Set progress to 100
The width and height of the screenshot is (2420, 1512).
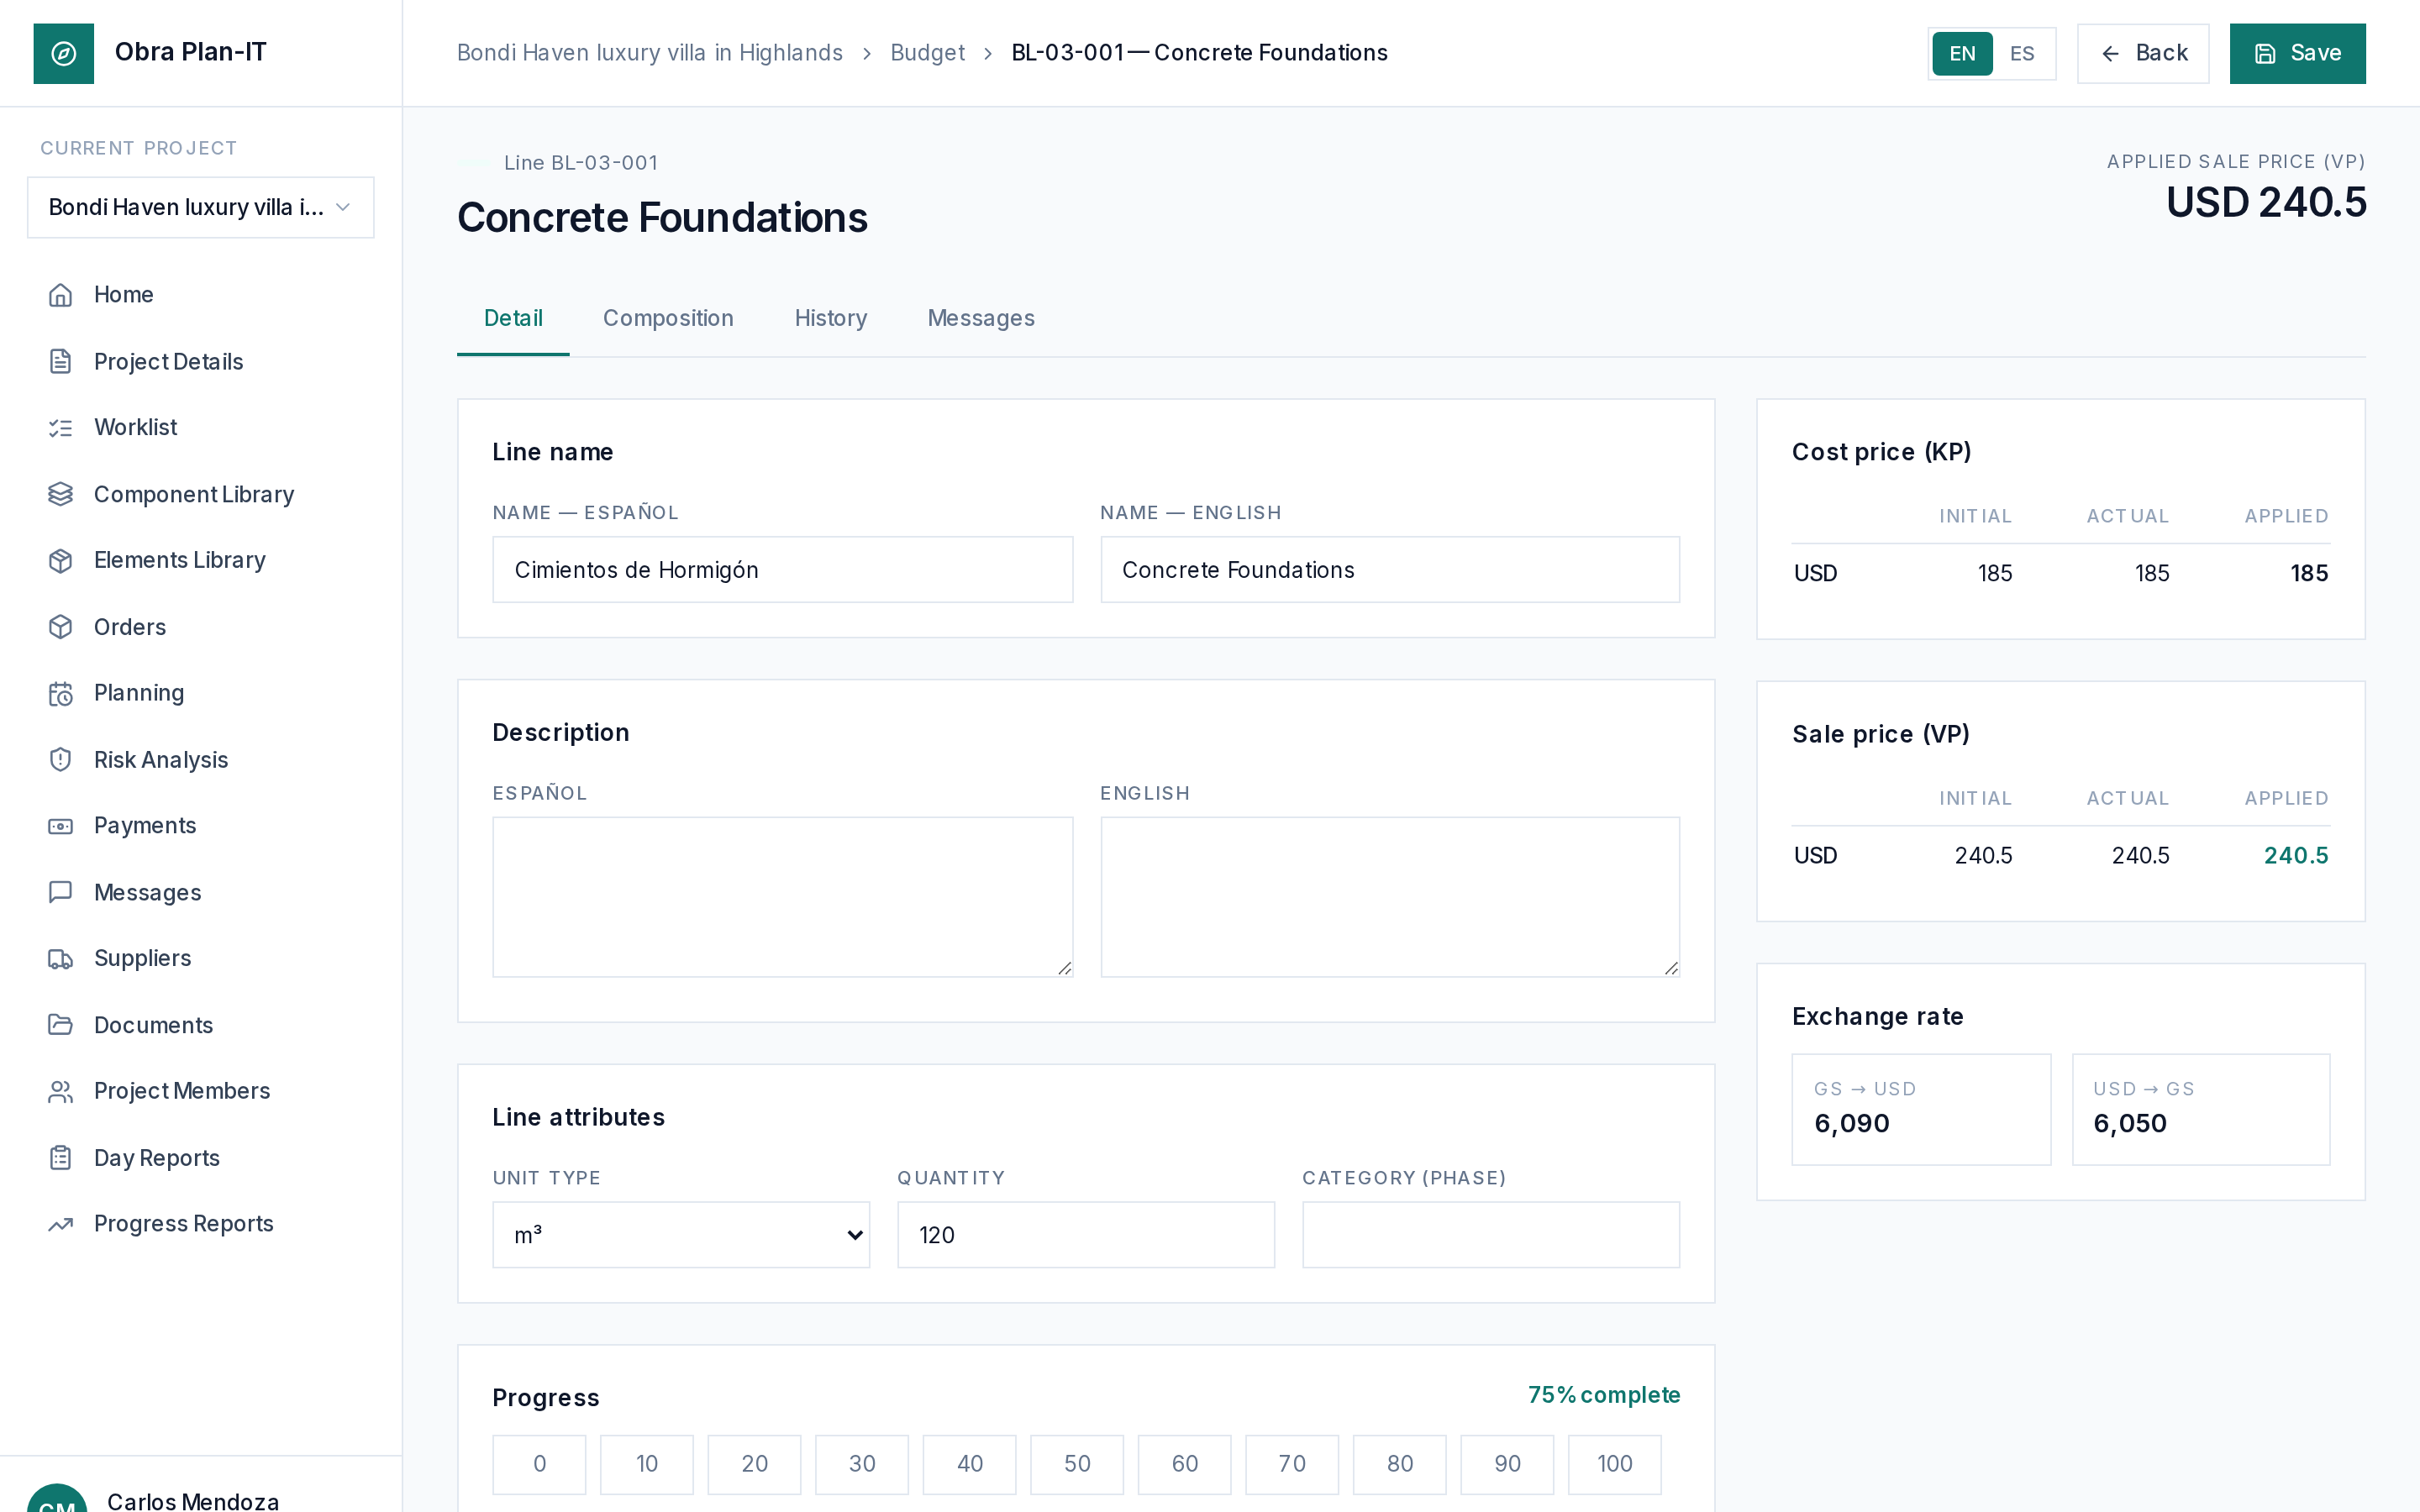click(1615, 1464)
